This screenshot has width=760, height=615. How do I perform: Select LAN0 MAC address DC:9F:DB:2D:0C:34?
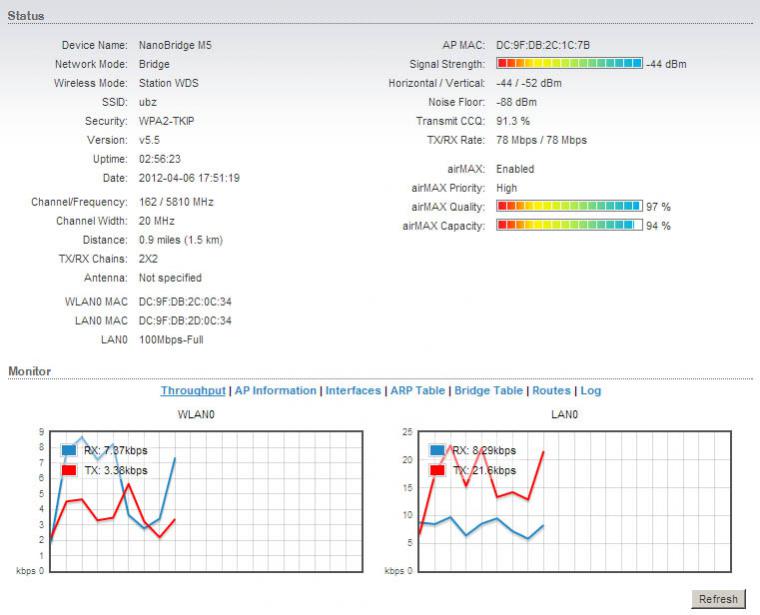click(x=185, y=320)
